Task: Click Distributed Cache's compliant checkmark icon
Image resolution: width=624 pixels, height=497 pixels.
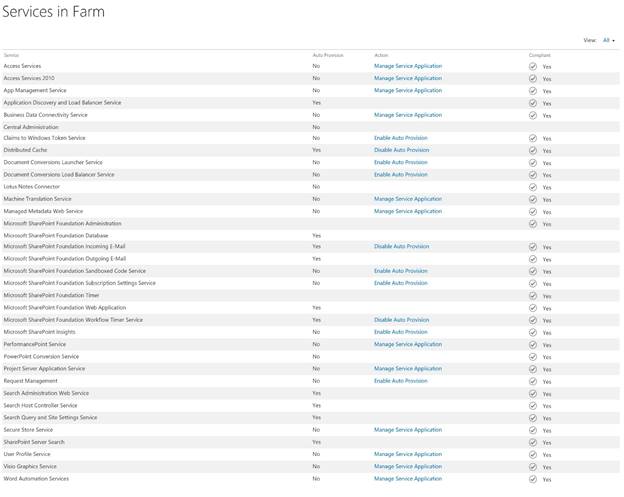Action: click(x=533, y=150)
